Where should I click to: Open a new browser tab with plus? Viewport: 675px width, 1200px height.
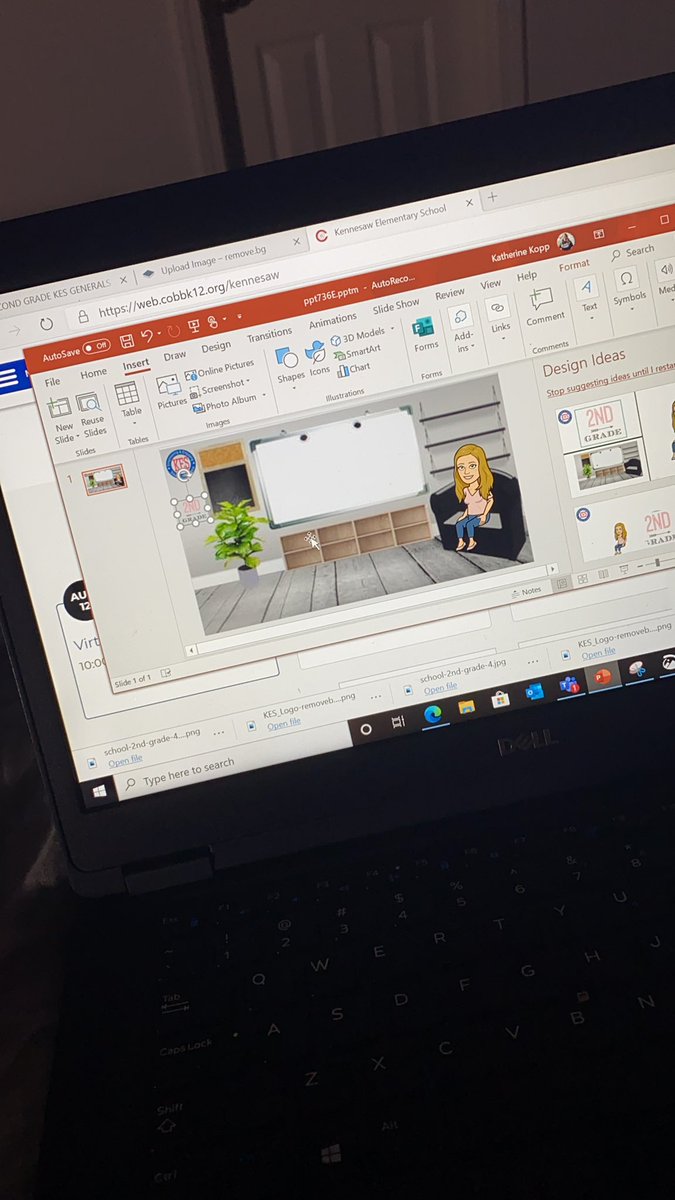pyautogui.click(x=491, y=198)
